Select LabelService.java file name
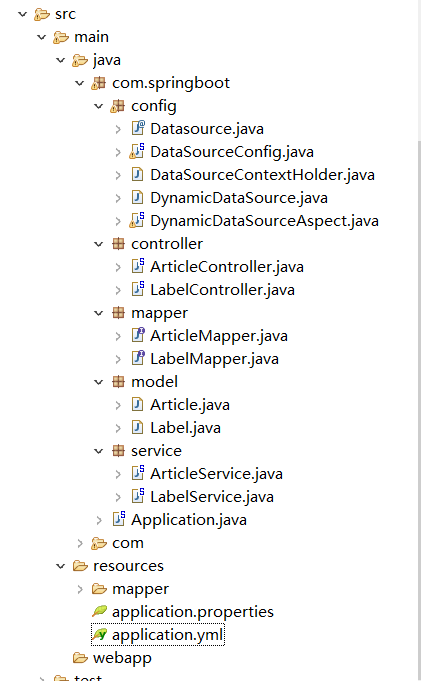 tap(212, 497)
